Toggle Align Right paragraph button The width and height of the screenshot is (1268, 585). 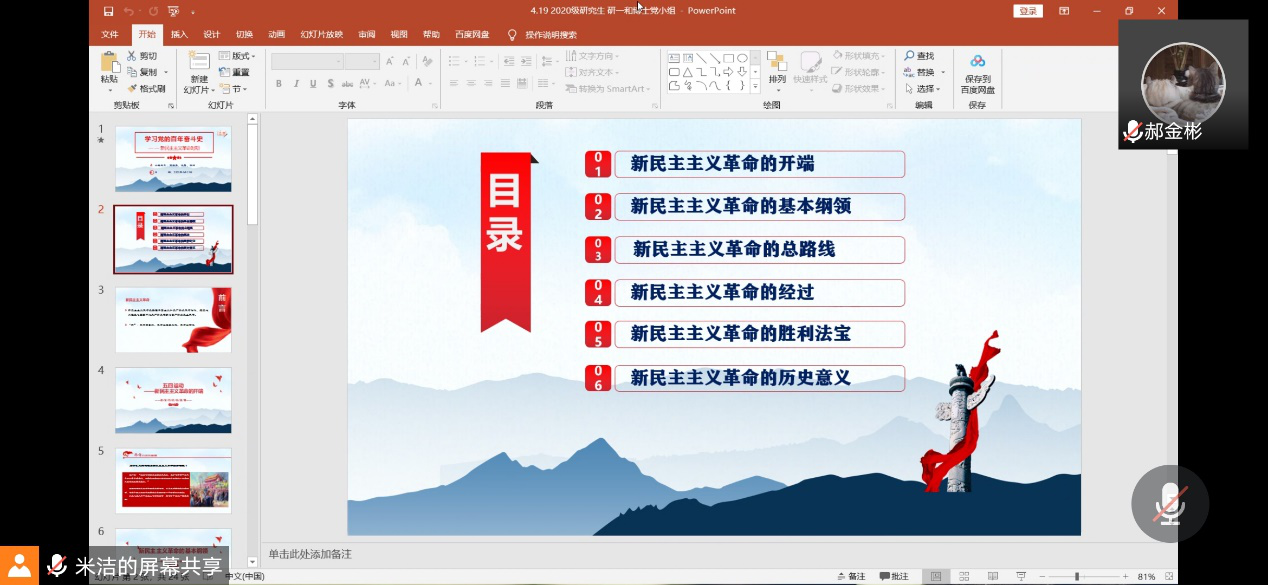click(x=487, y=84)
